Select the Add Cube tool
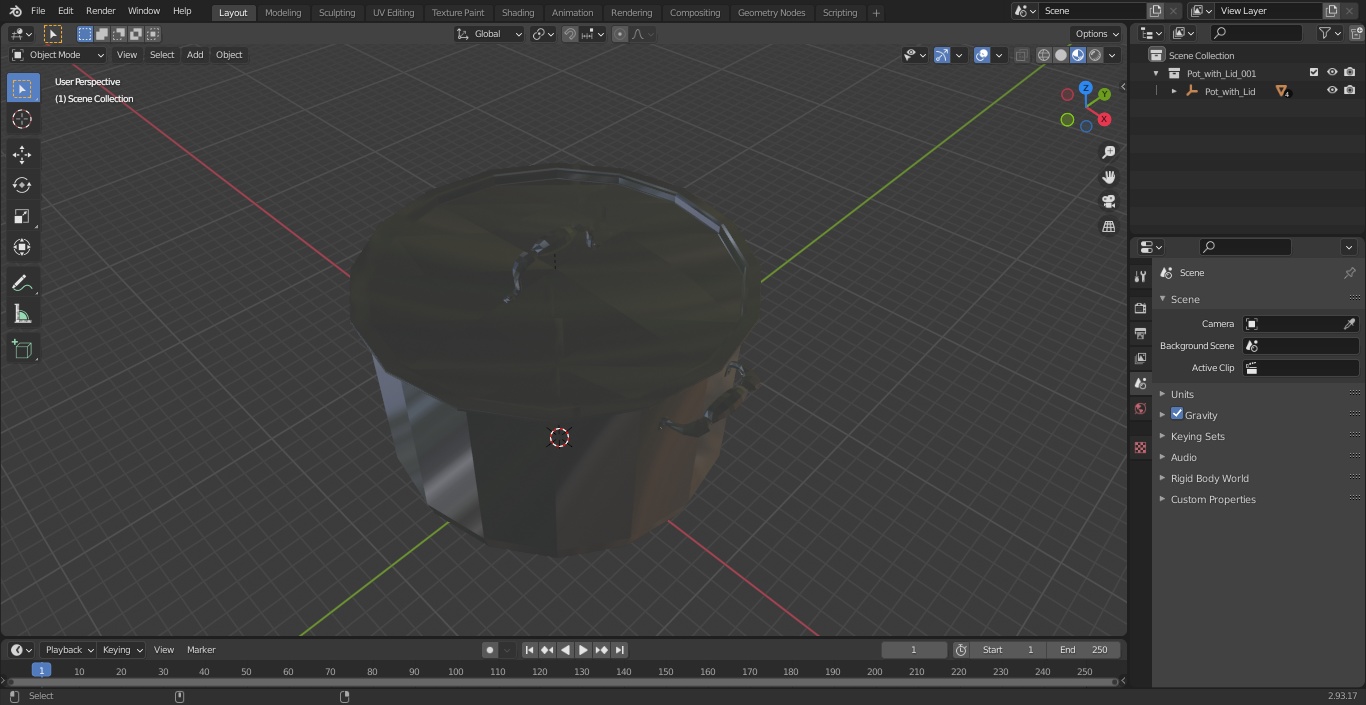Screen dimensions: 1366x705 (22, 349)
